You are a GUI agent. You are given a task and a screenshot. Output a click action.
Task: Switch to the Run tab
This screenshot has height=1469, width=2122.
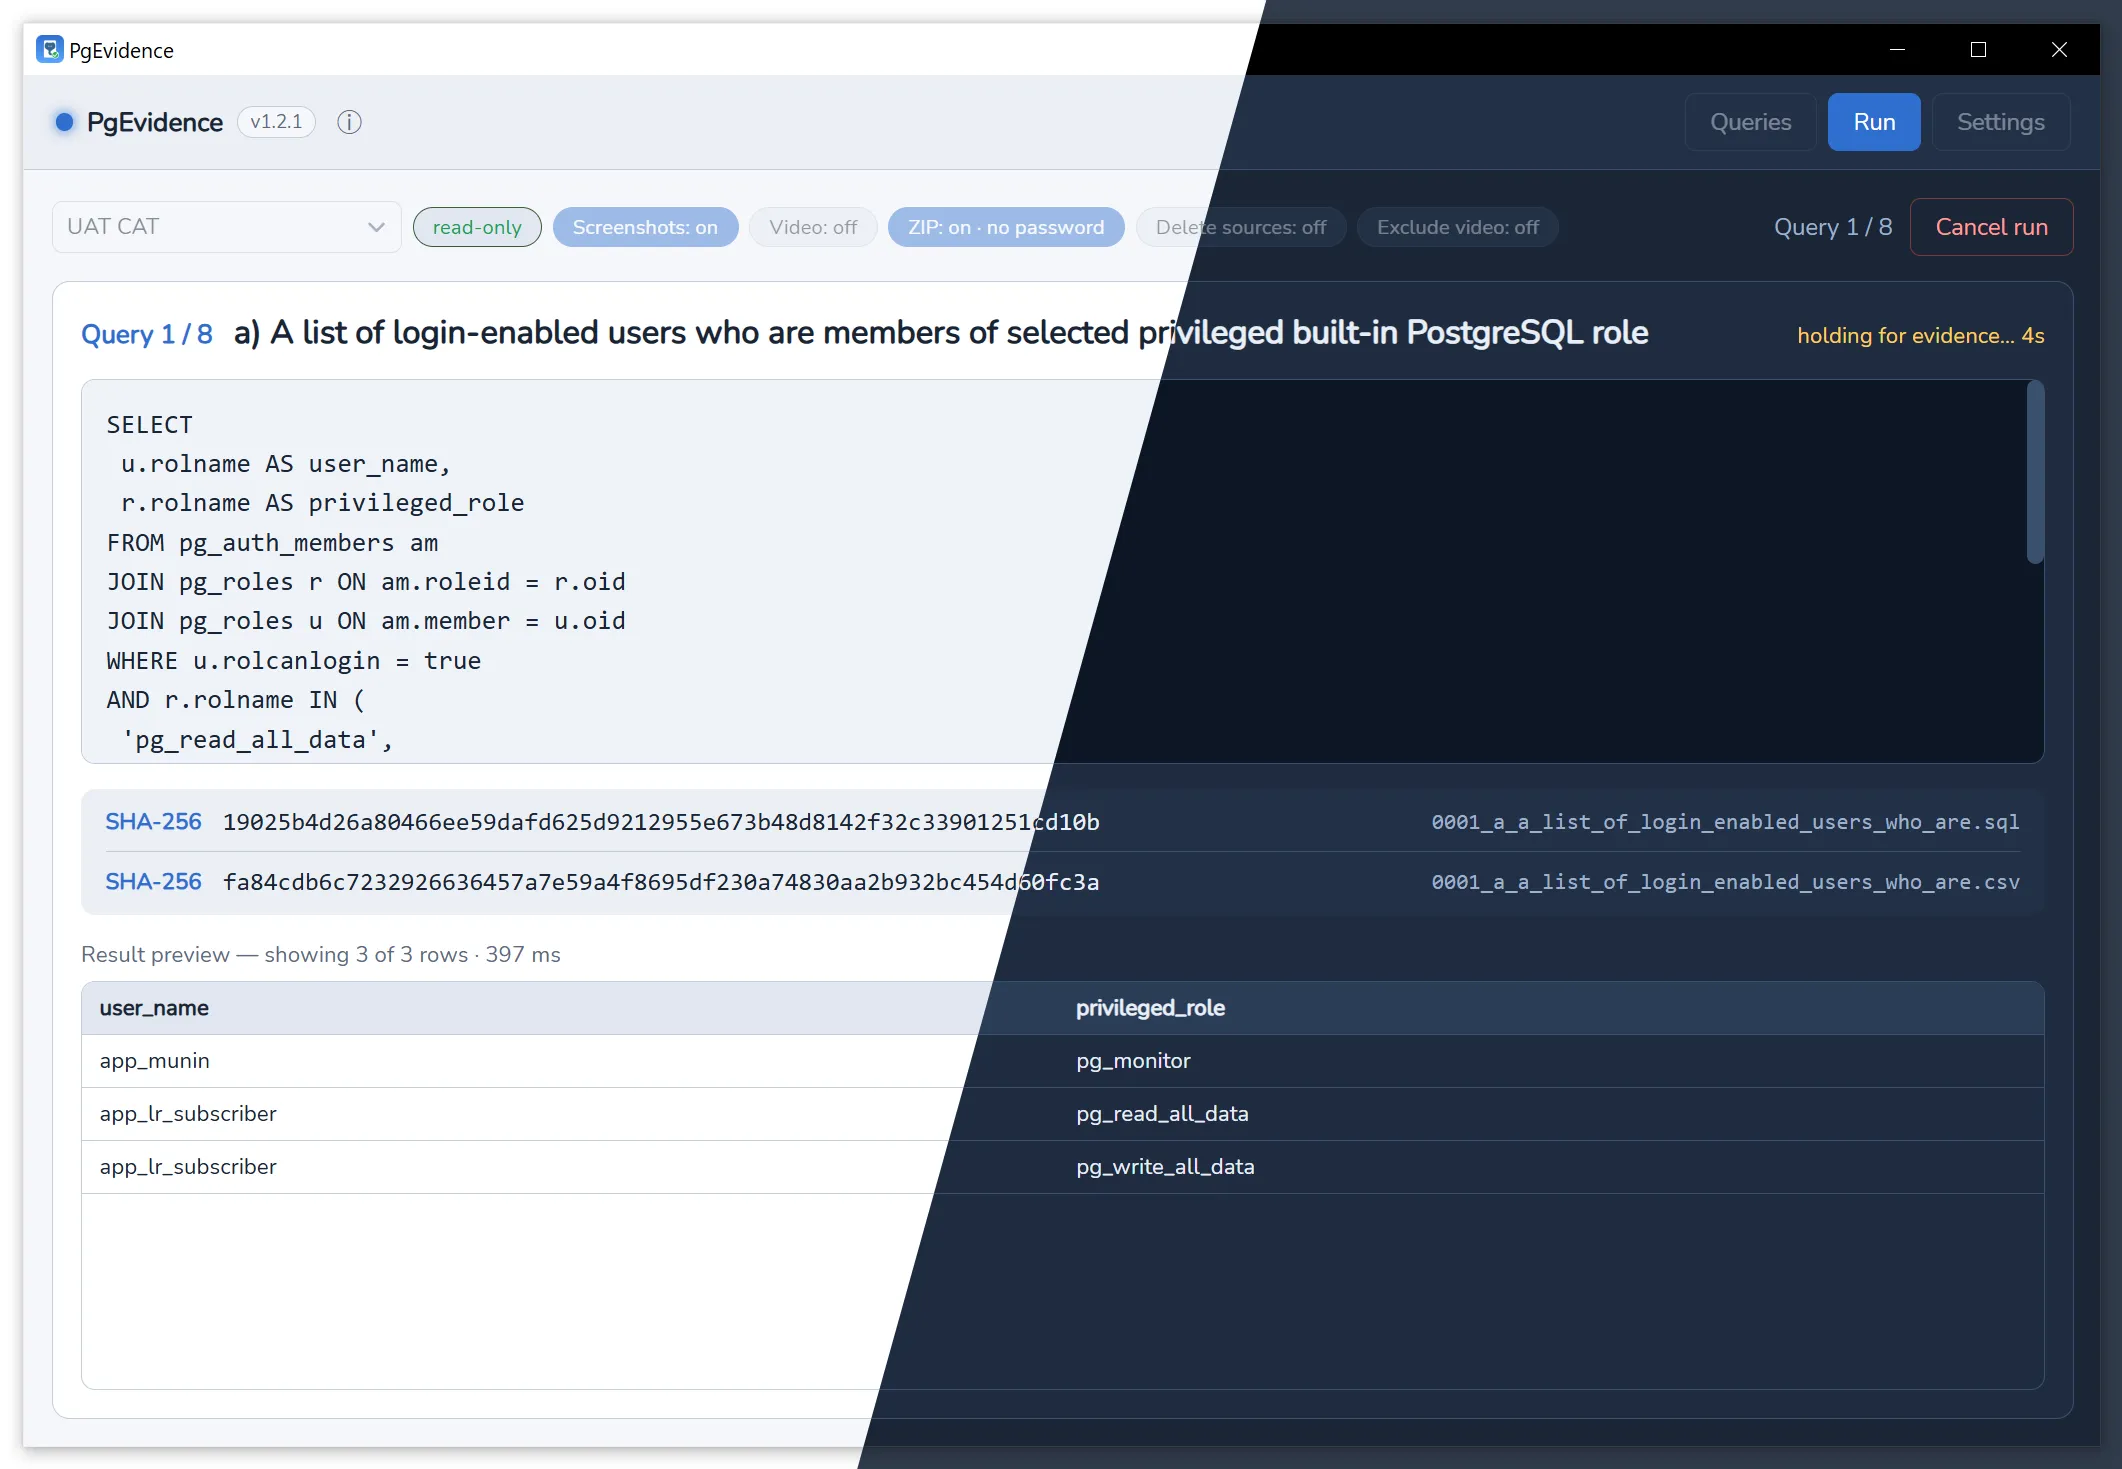1874,122
